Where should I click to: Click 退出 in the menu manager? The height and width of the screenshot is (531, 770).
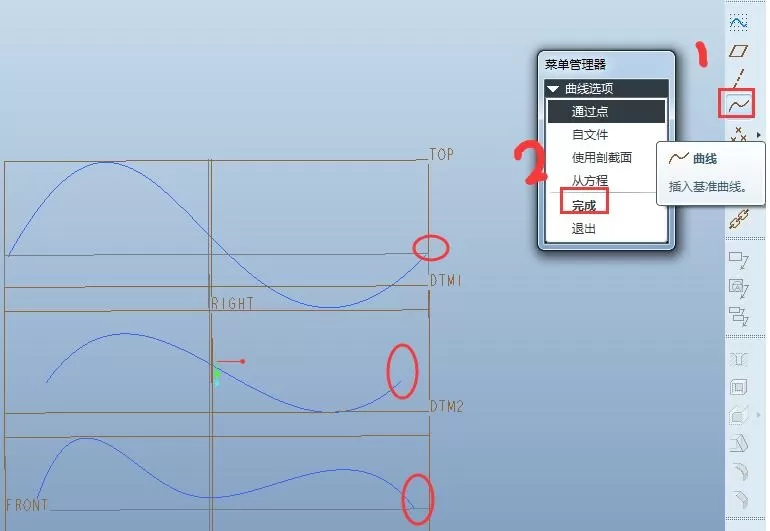tap(584, 228)
